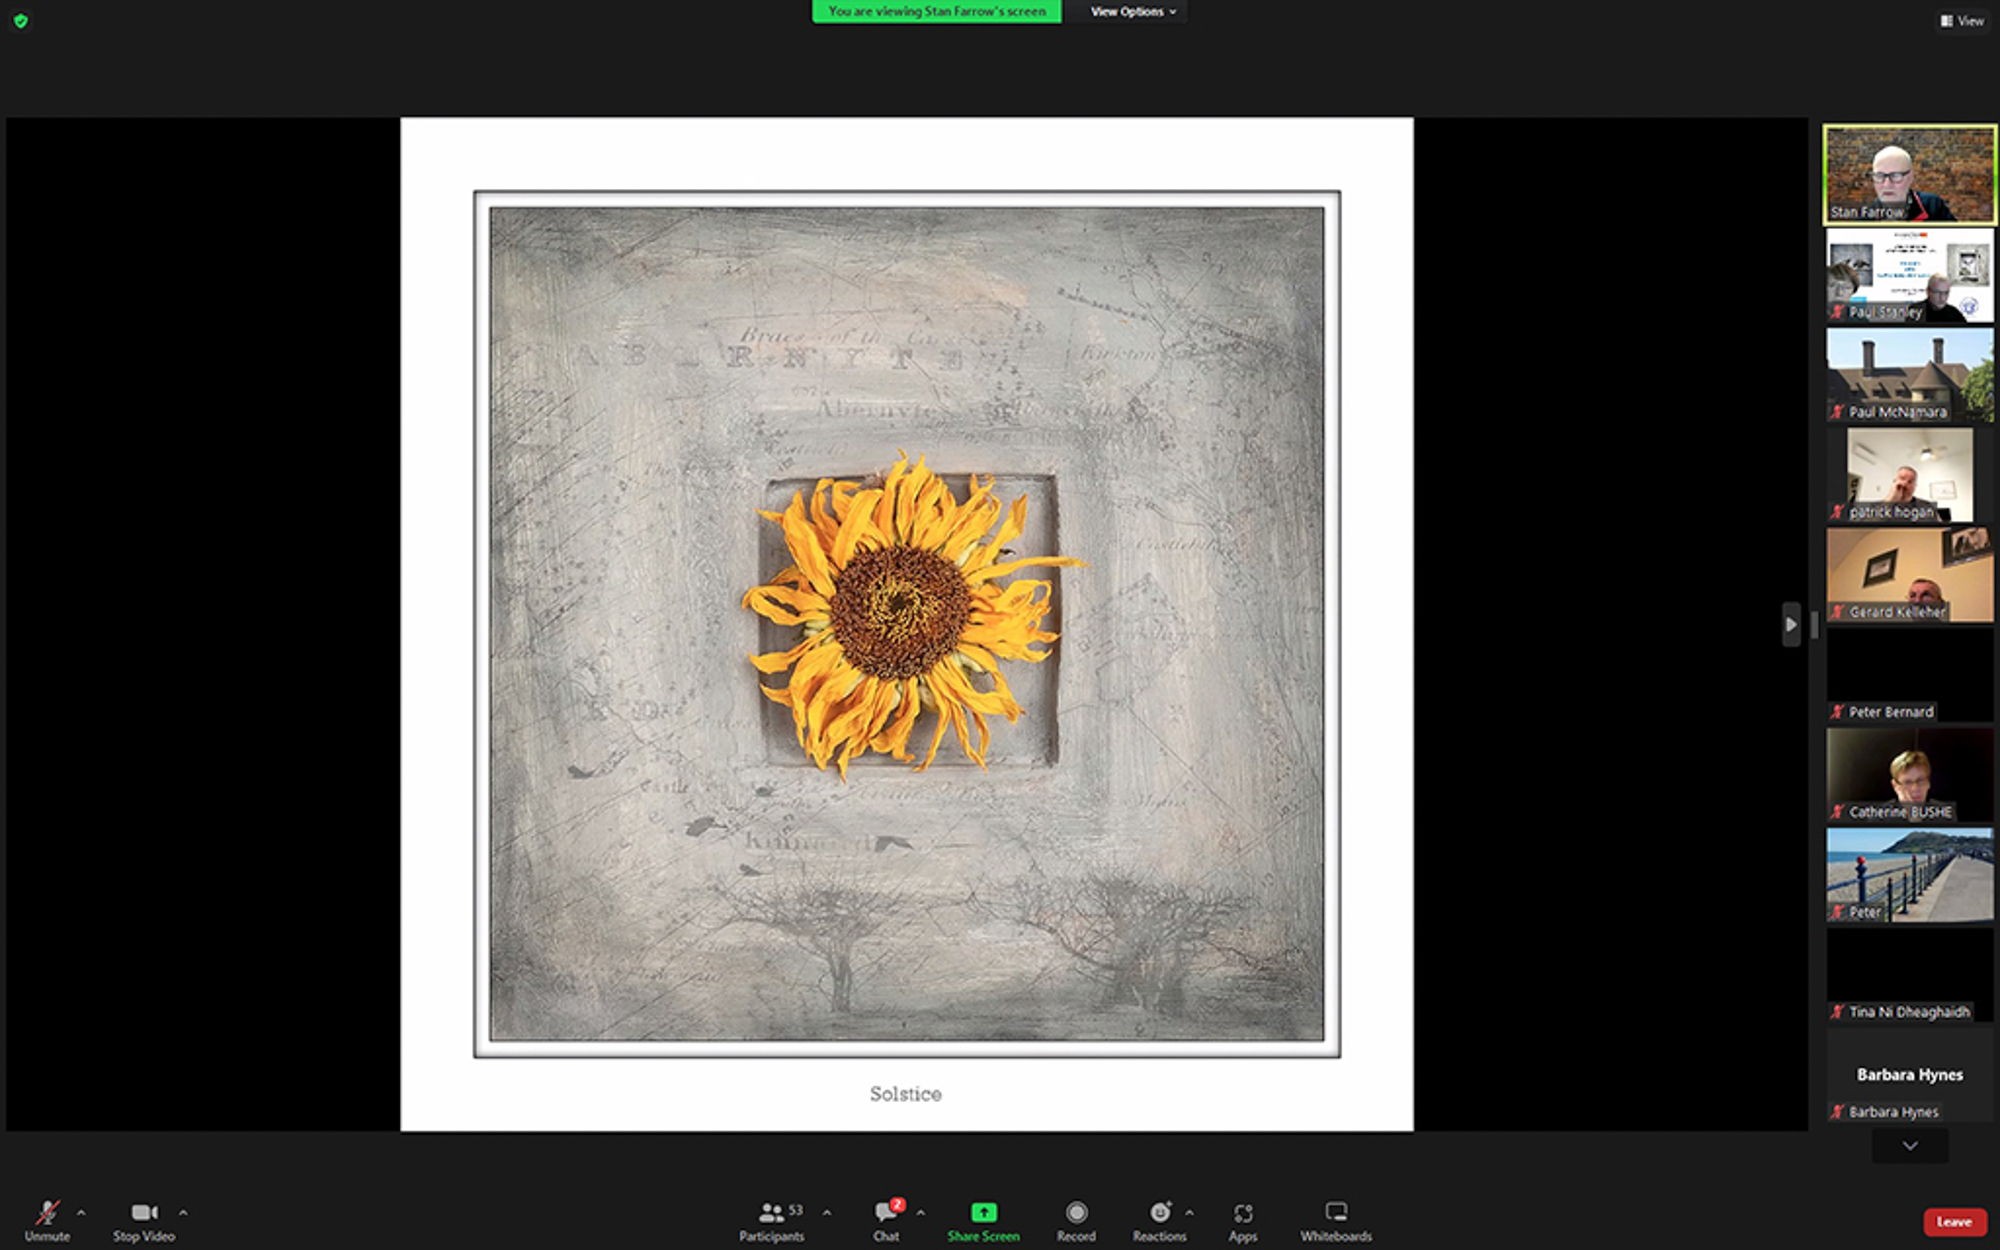Open audio settings arrow beside Unmute
This screenshot has height=1250, width=2000.
pyautogui.click(x=81, y=1212)
